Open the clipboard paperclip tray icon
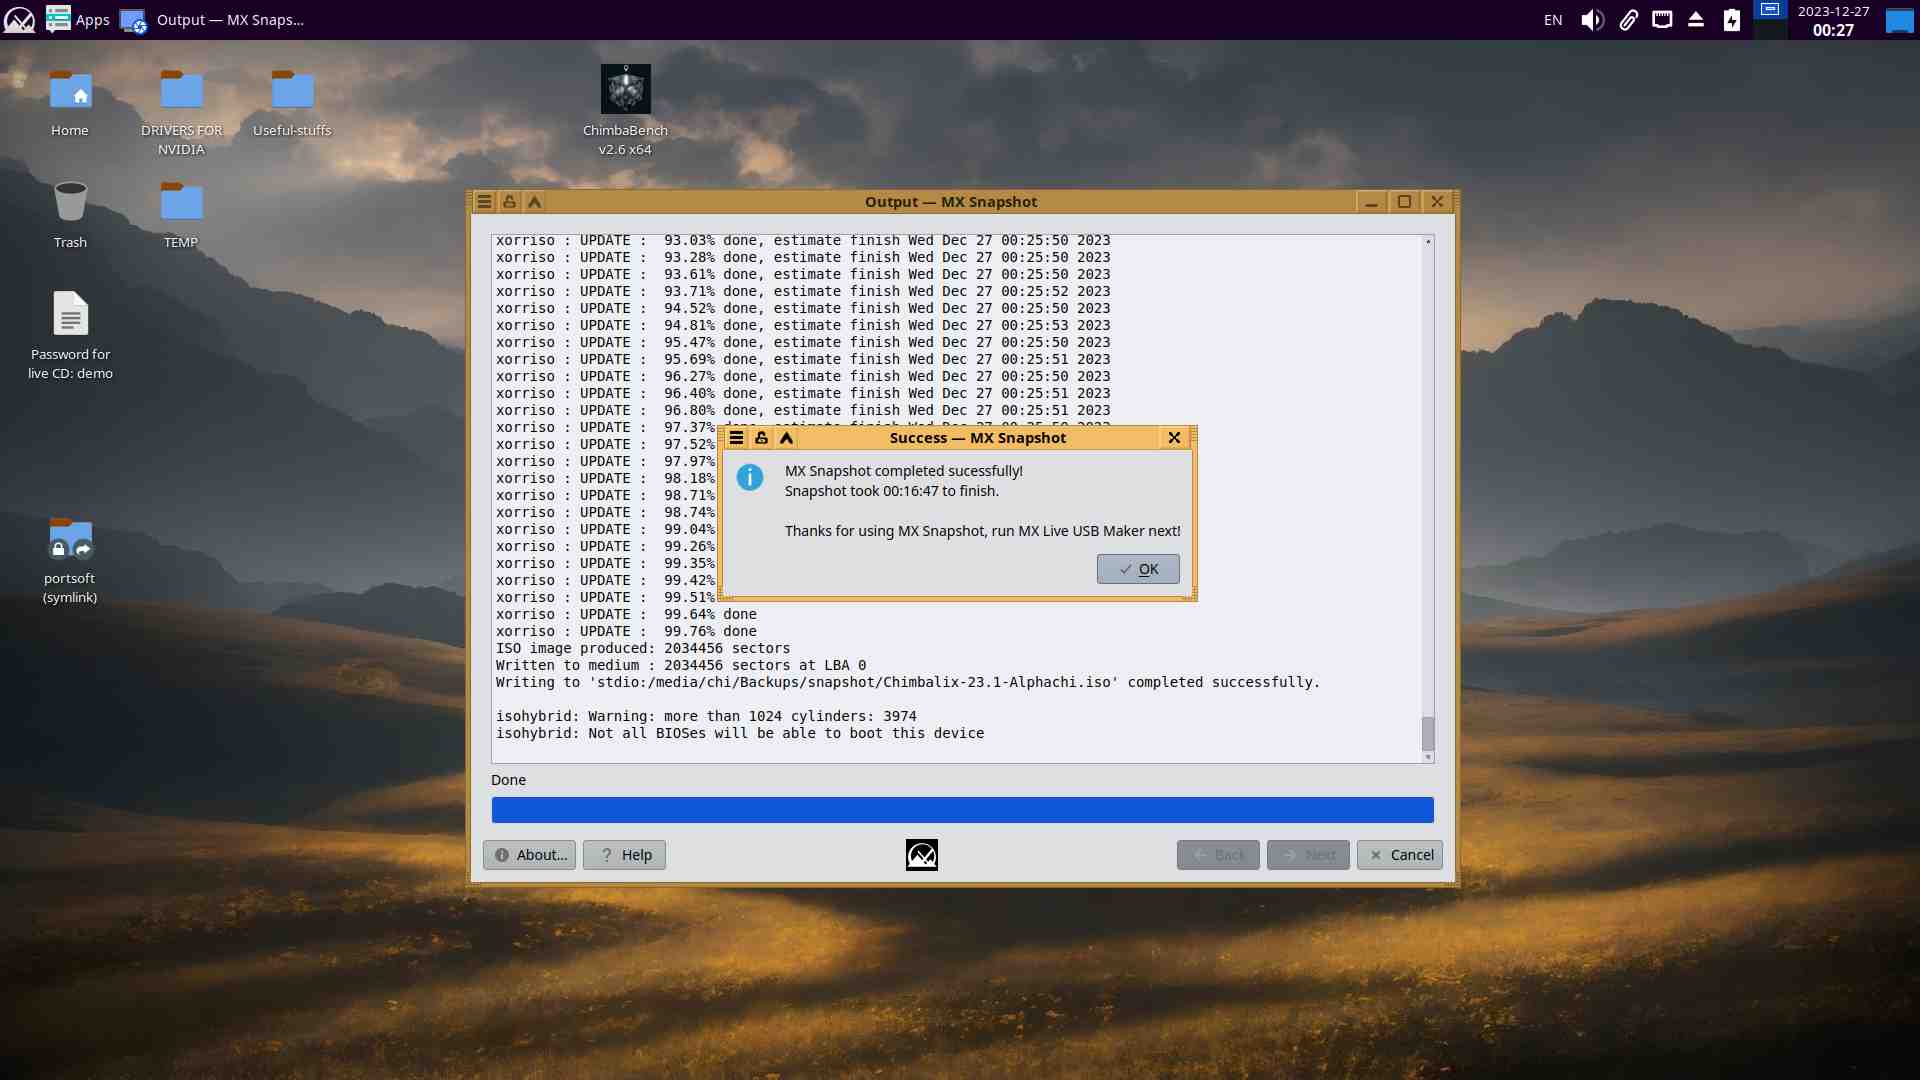1920x1080 pixels. (1628, 20)
